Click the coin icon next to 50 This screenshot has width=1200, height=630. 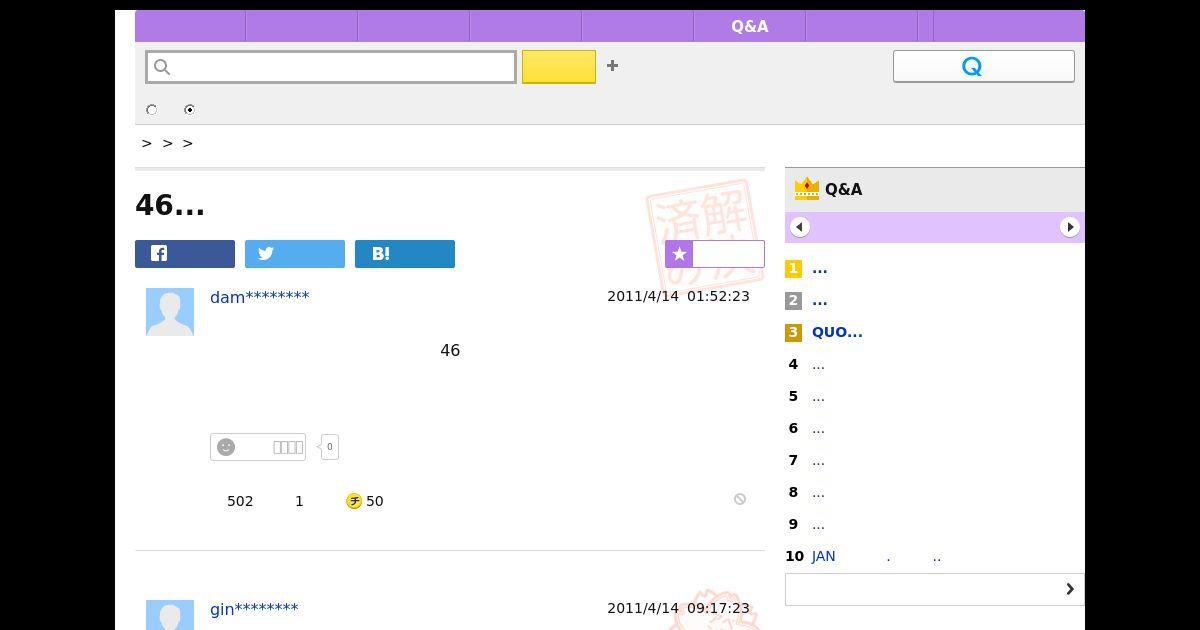(x=354, y=501)
